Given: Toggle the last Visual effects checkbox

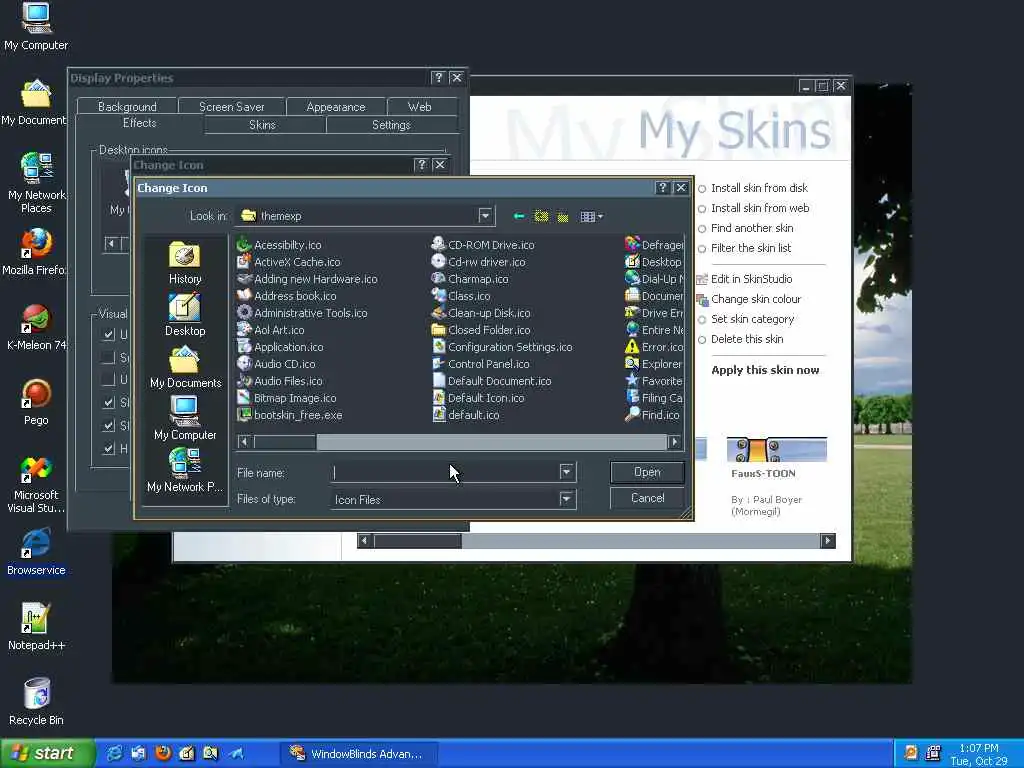Looking at the screenshot, I should [x=108, y=449].
